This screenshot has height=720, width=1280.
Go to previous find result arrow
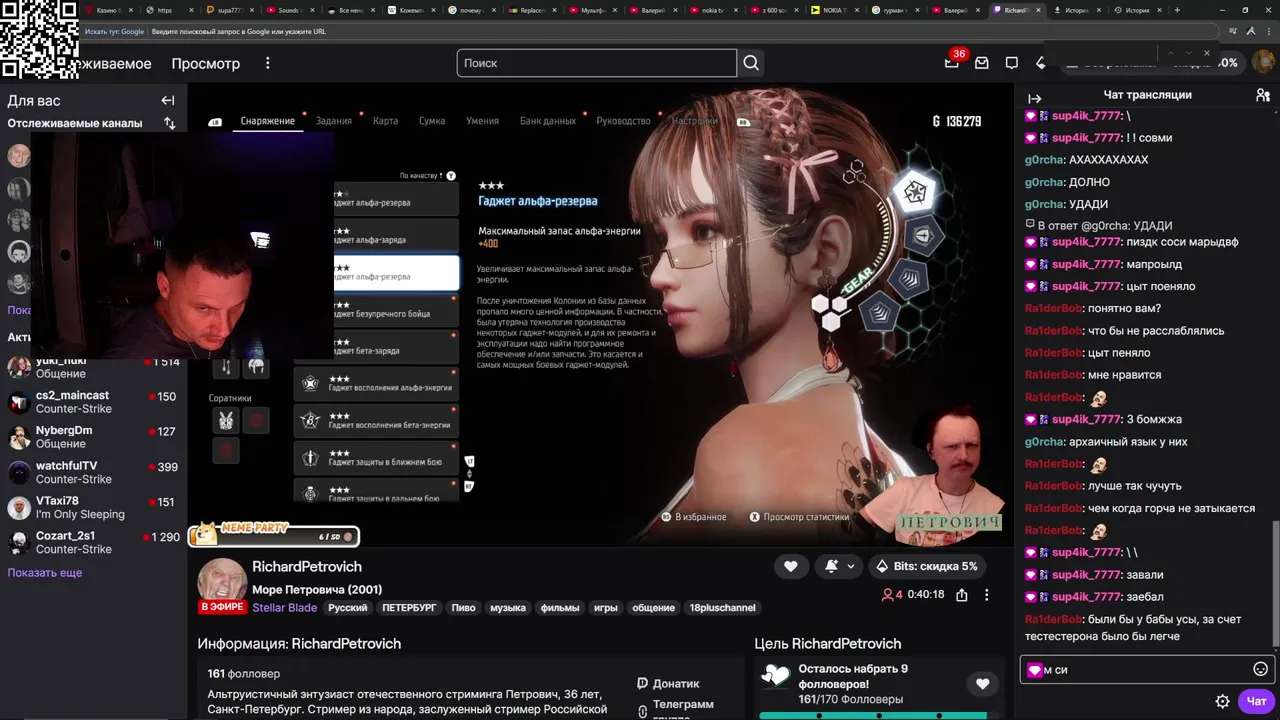pyautogui.click(x=1172, y=53)
